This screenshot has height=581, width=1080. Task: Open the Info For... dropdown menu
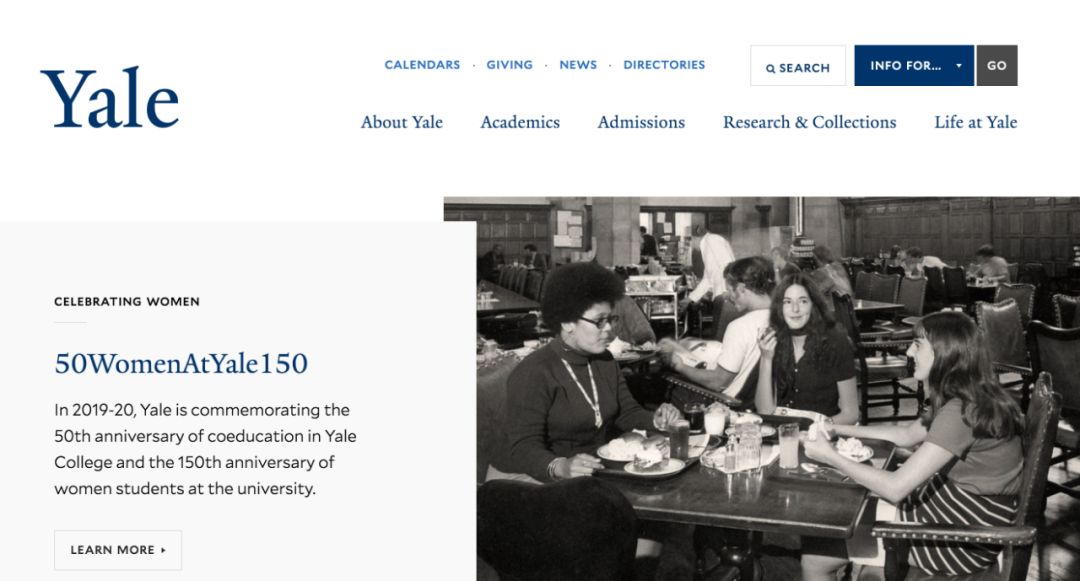913,65
